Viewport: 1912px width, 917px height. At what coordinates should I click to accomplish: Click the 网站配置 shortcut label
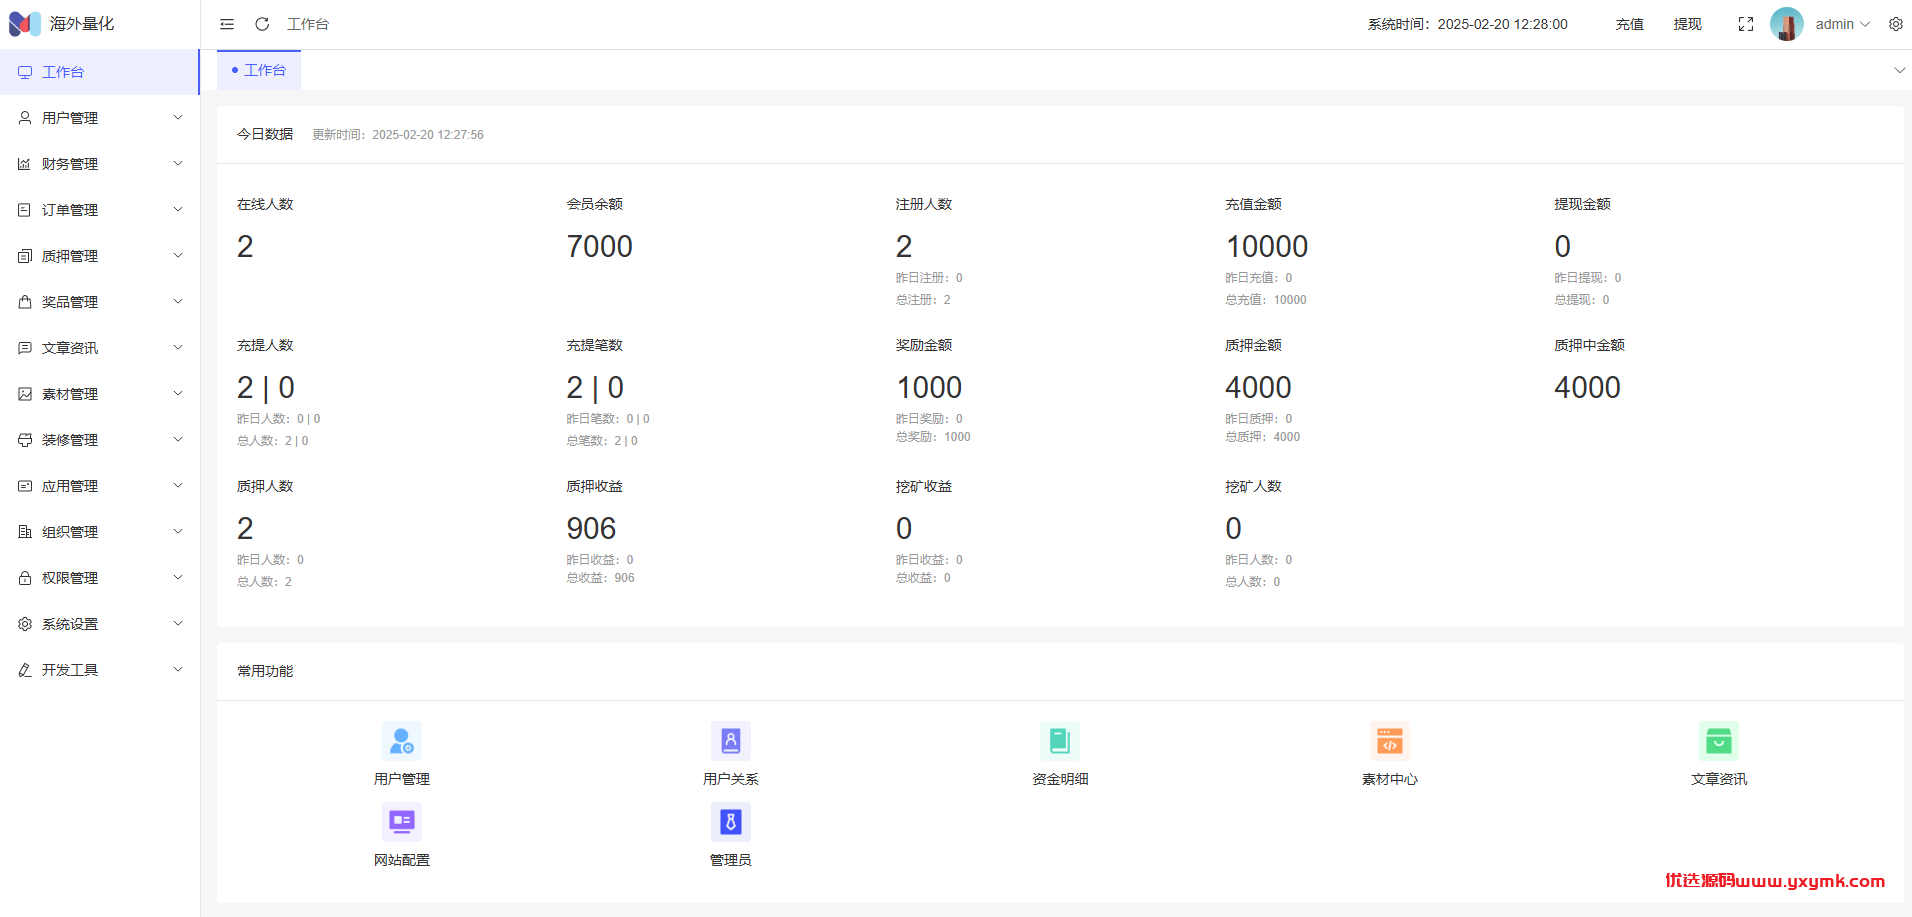402,860
